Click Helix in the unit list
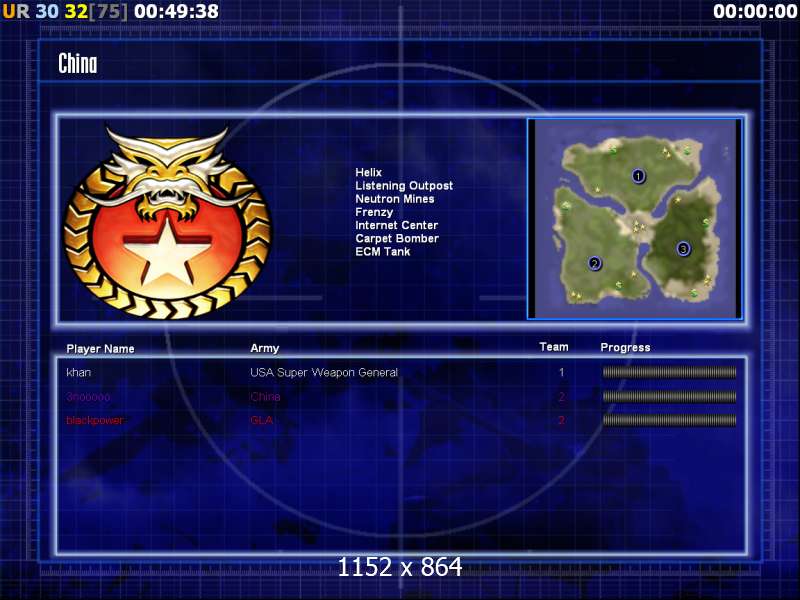Image resolution: width=800 pixels, height=600 pixels. click(368, 172)
